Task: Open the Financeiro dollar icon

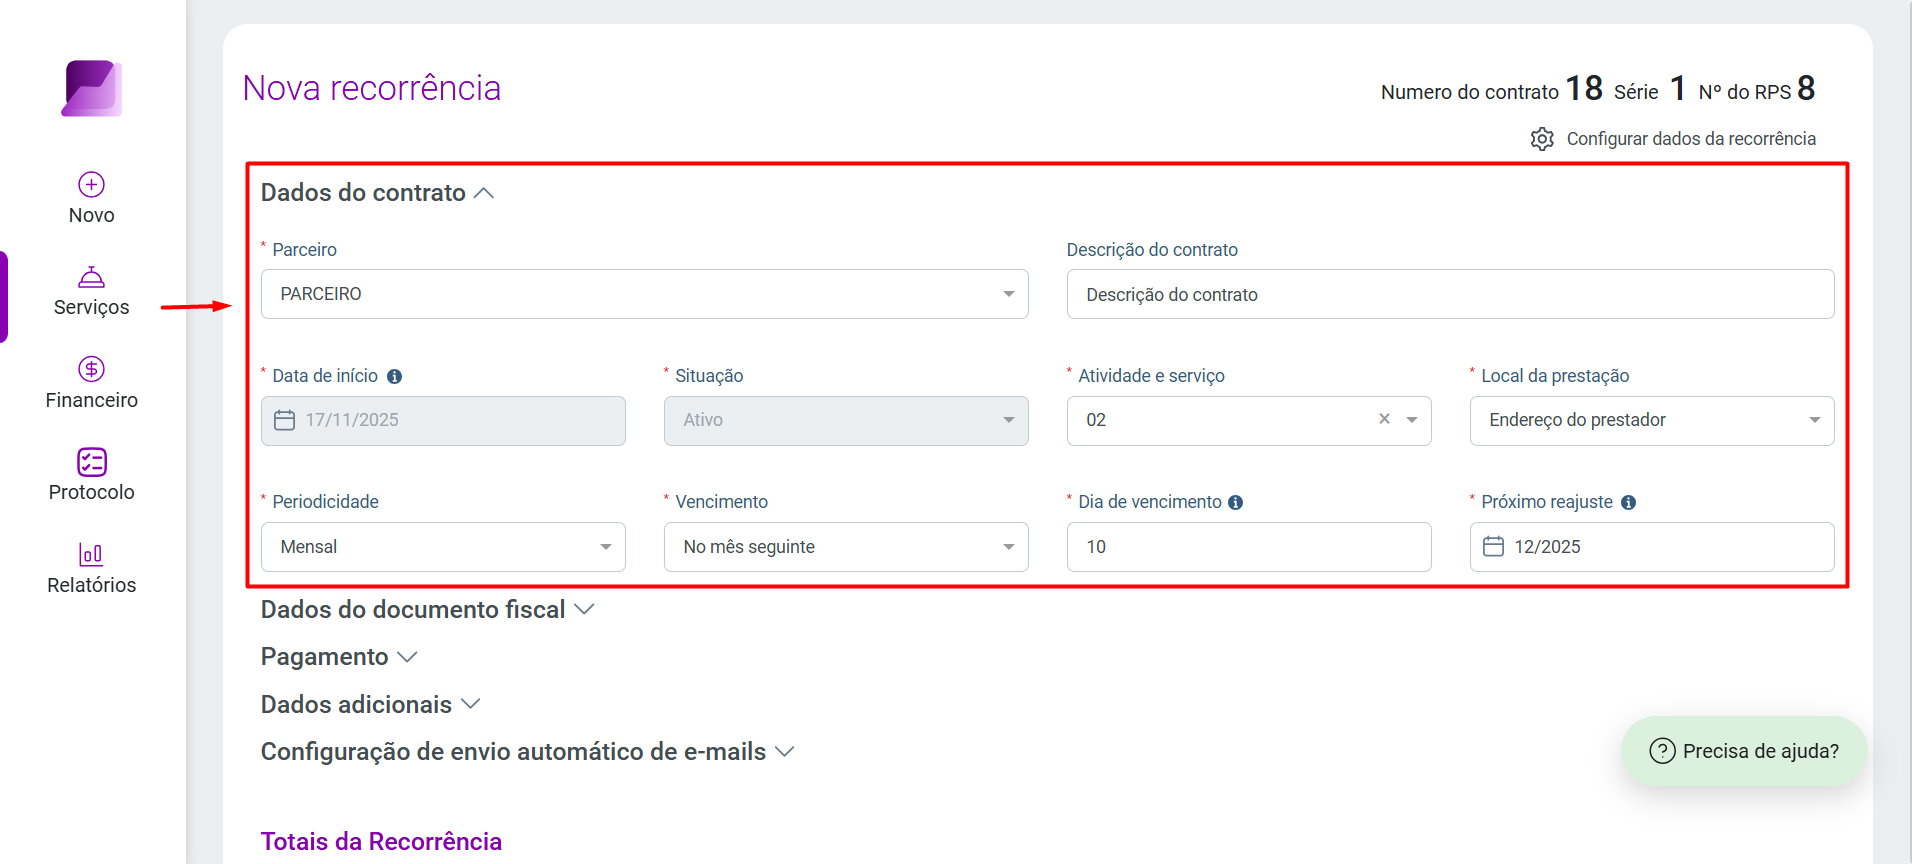Action: tap(92, 369)
